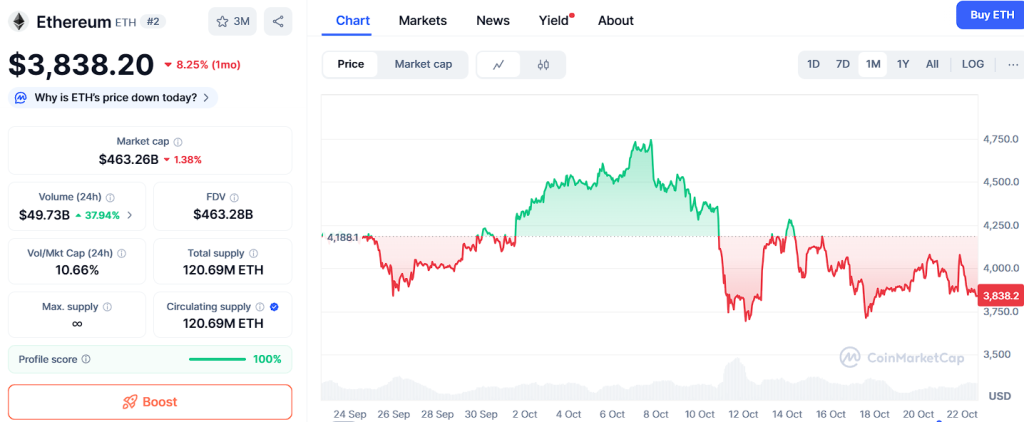Switch to the Yield tab
The height and width of the screenshot is (422, 1024).
(553, 20)
